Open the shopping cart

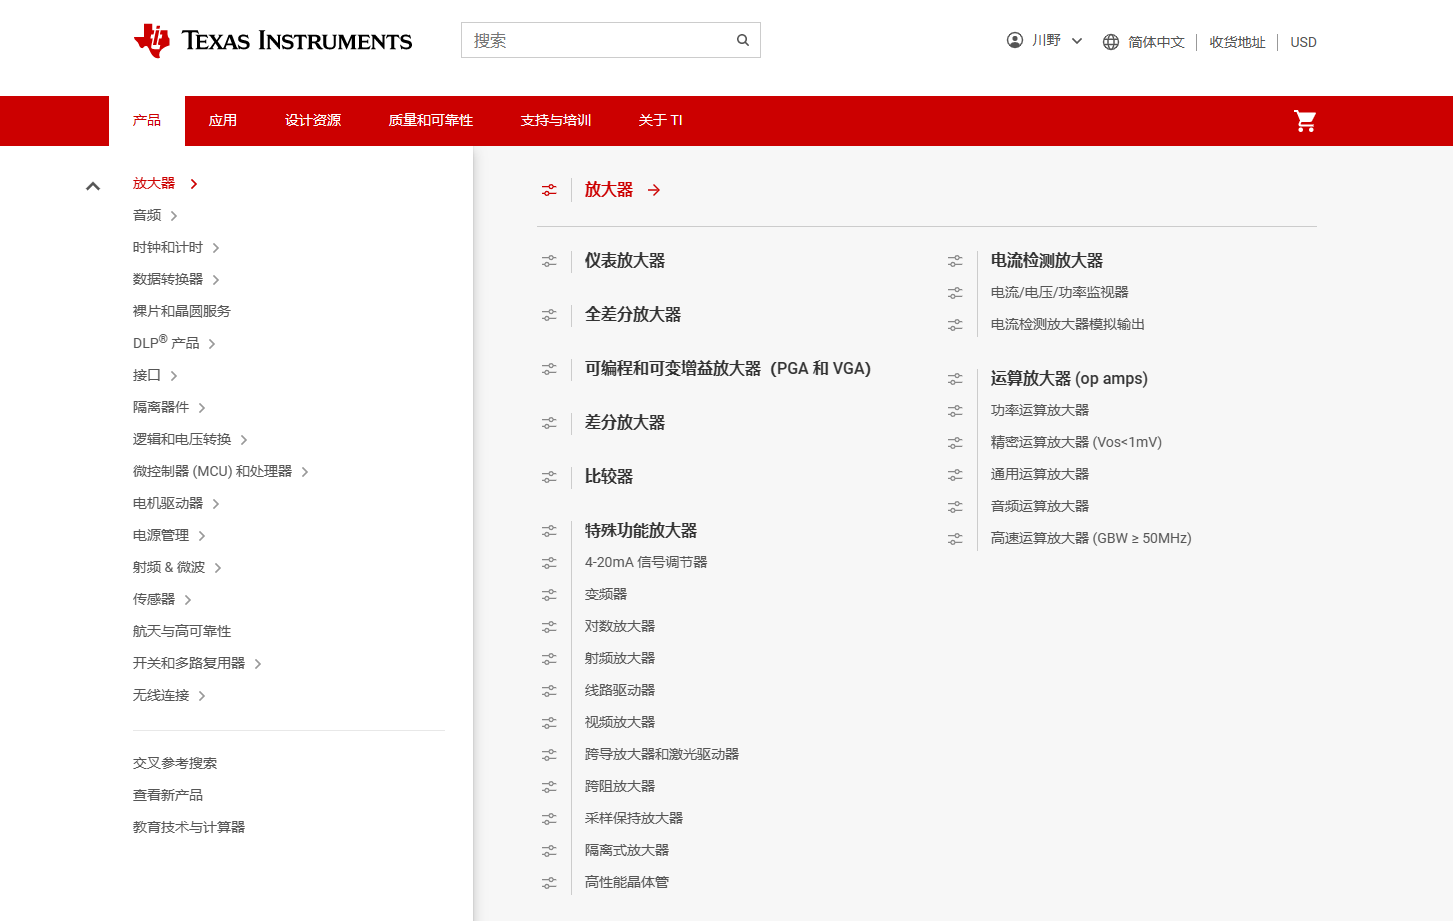pos(1305,120)
